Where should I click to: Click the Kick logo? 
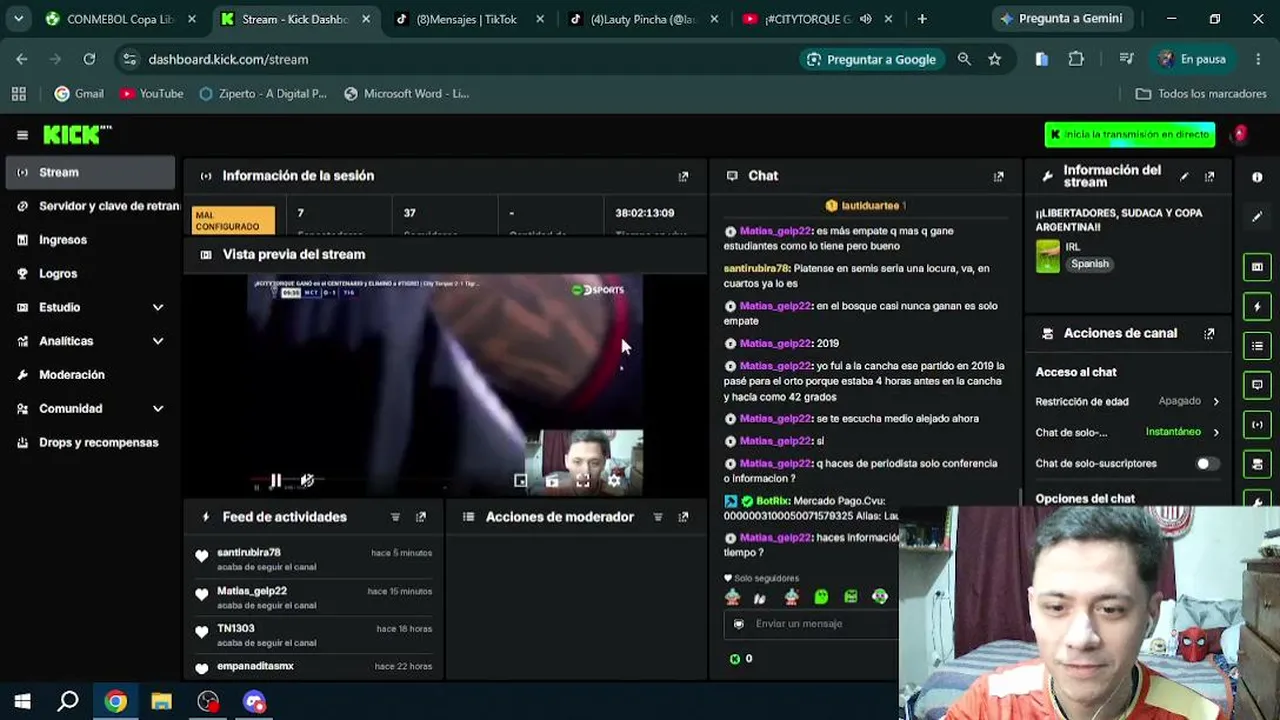click(x=77, y=135)
